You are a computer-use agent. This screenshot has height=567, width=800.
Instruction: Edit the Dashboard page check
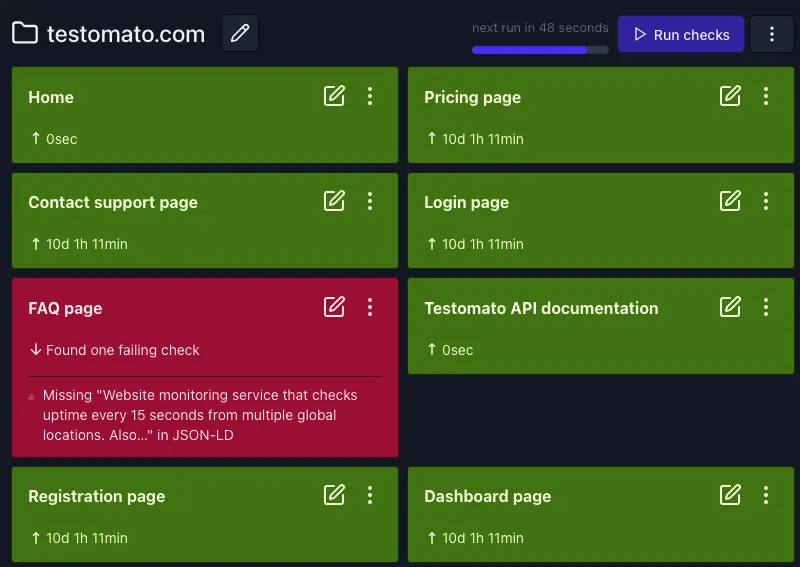pyautogui.click(x=730, y=495)
